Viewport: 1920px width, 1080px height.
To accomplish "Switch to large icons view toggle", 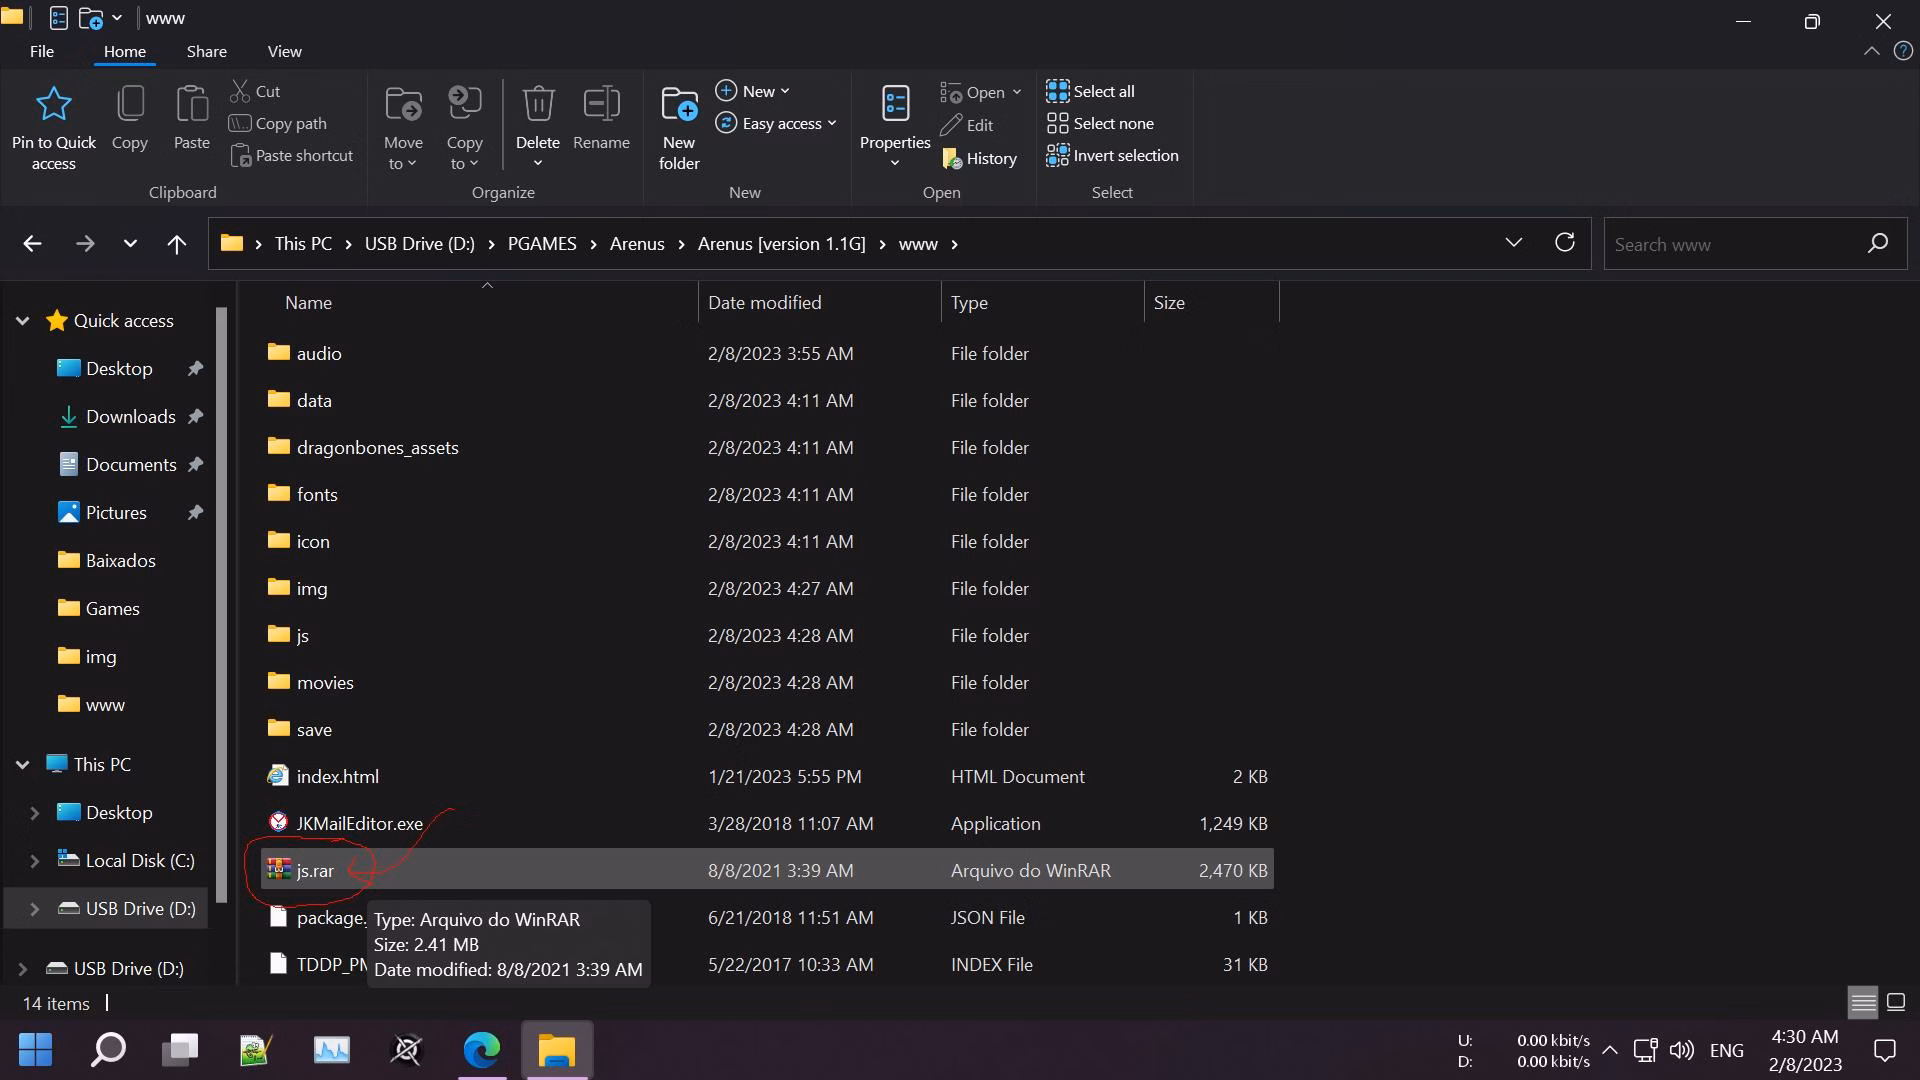I will tap(1895, 1002).
